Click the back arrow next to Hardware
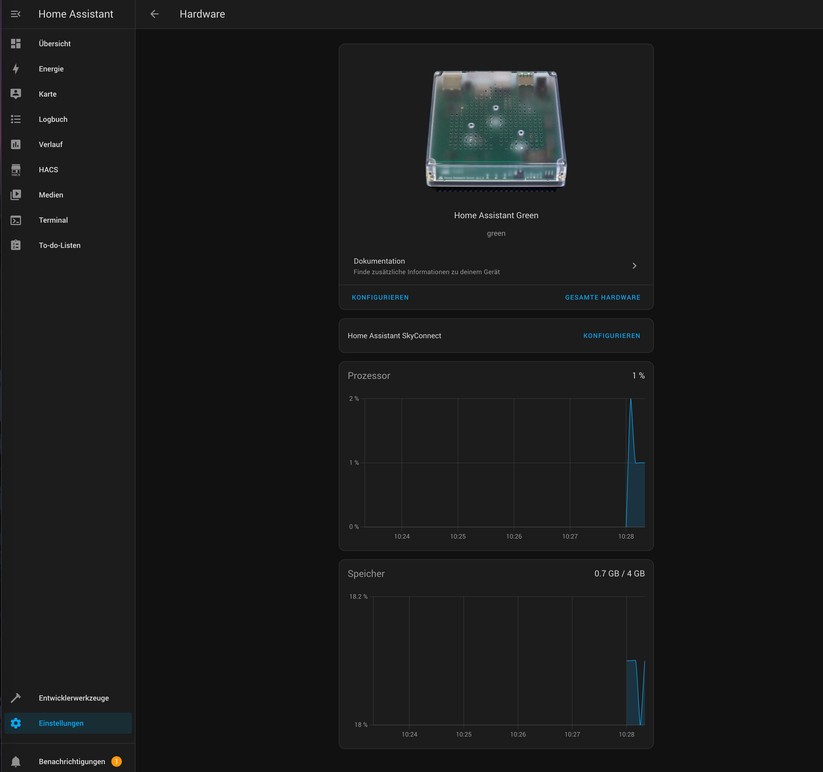The height and width of the screenshot is (772, 823). [x=154, y=14]
